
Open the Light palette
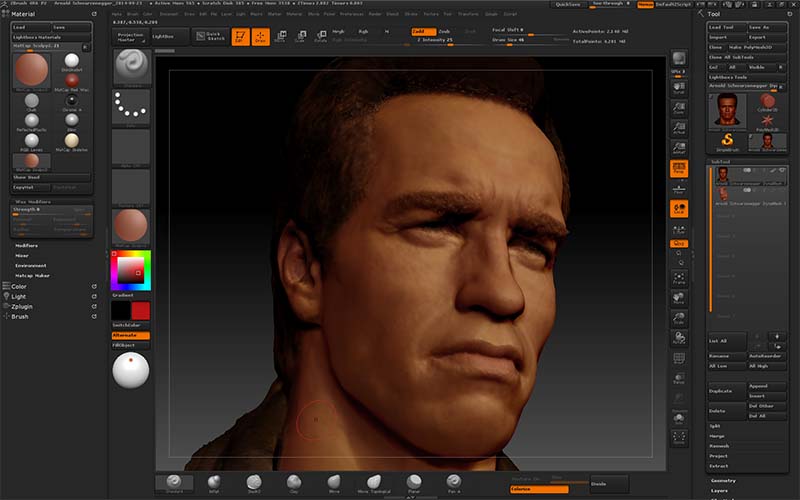click(x=18, y=296)
